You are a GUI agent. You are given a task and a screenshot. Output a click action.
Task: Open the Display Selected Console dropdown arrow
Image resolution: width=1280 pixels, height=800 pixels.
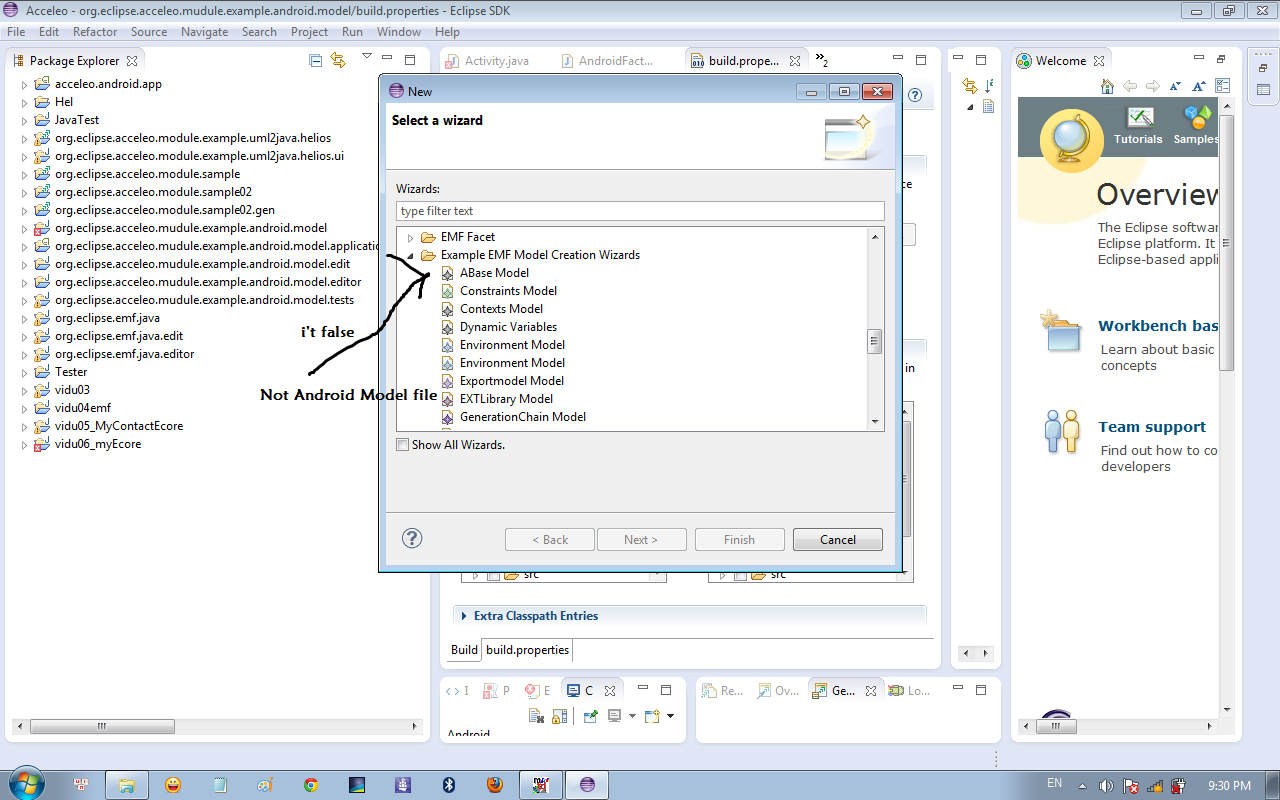click(x=632, y=716)
